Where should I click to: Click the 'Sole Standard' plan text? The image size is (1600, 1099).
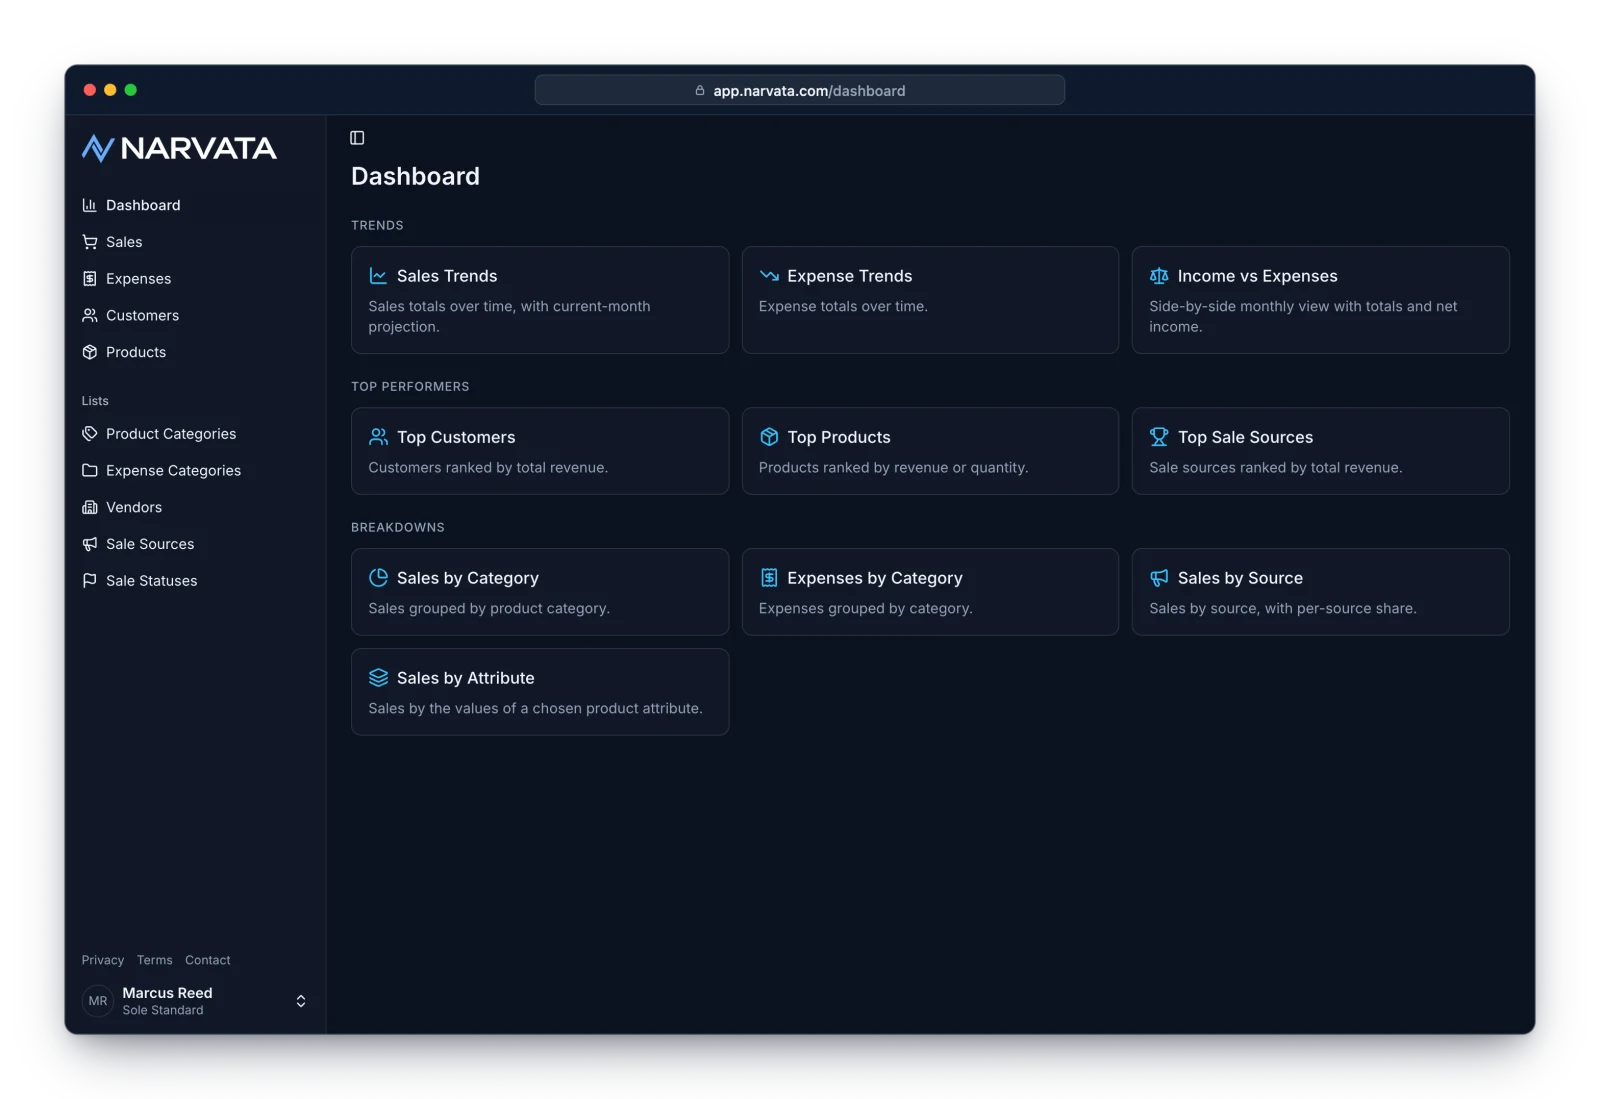pos(163,1011)
